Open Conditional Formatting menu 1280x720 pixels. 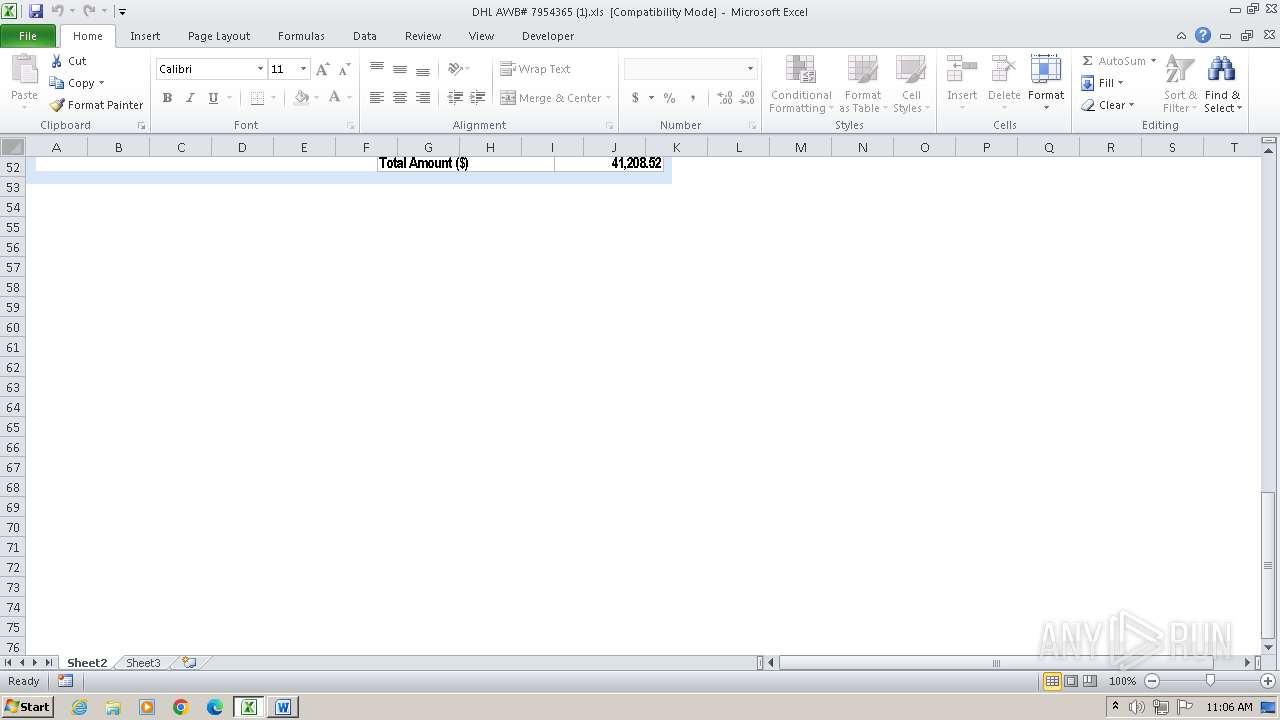click(800, 84)
